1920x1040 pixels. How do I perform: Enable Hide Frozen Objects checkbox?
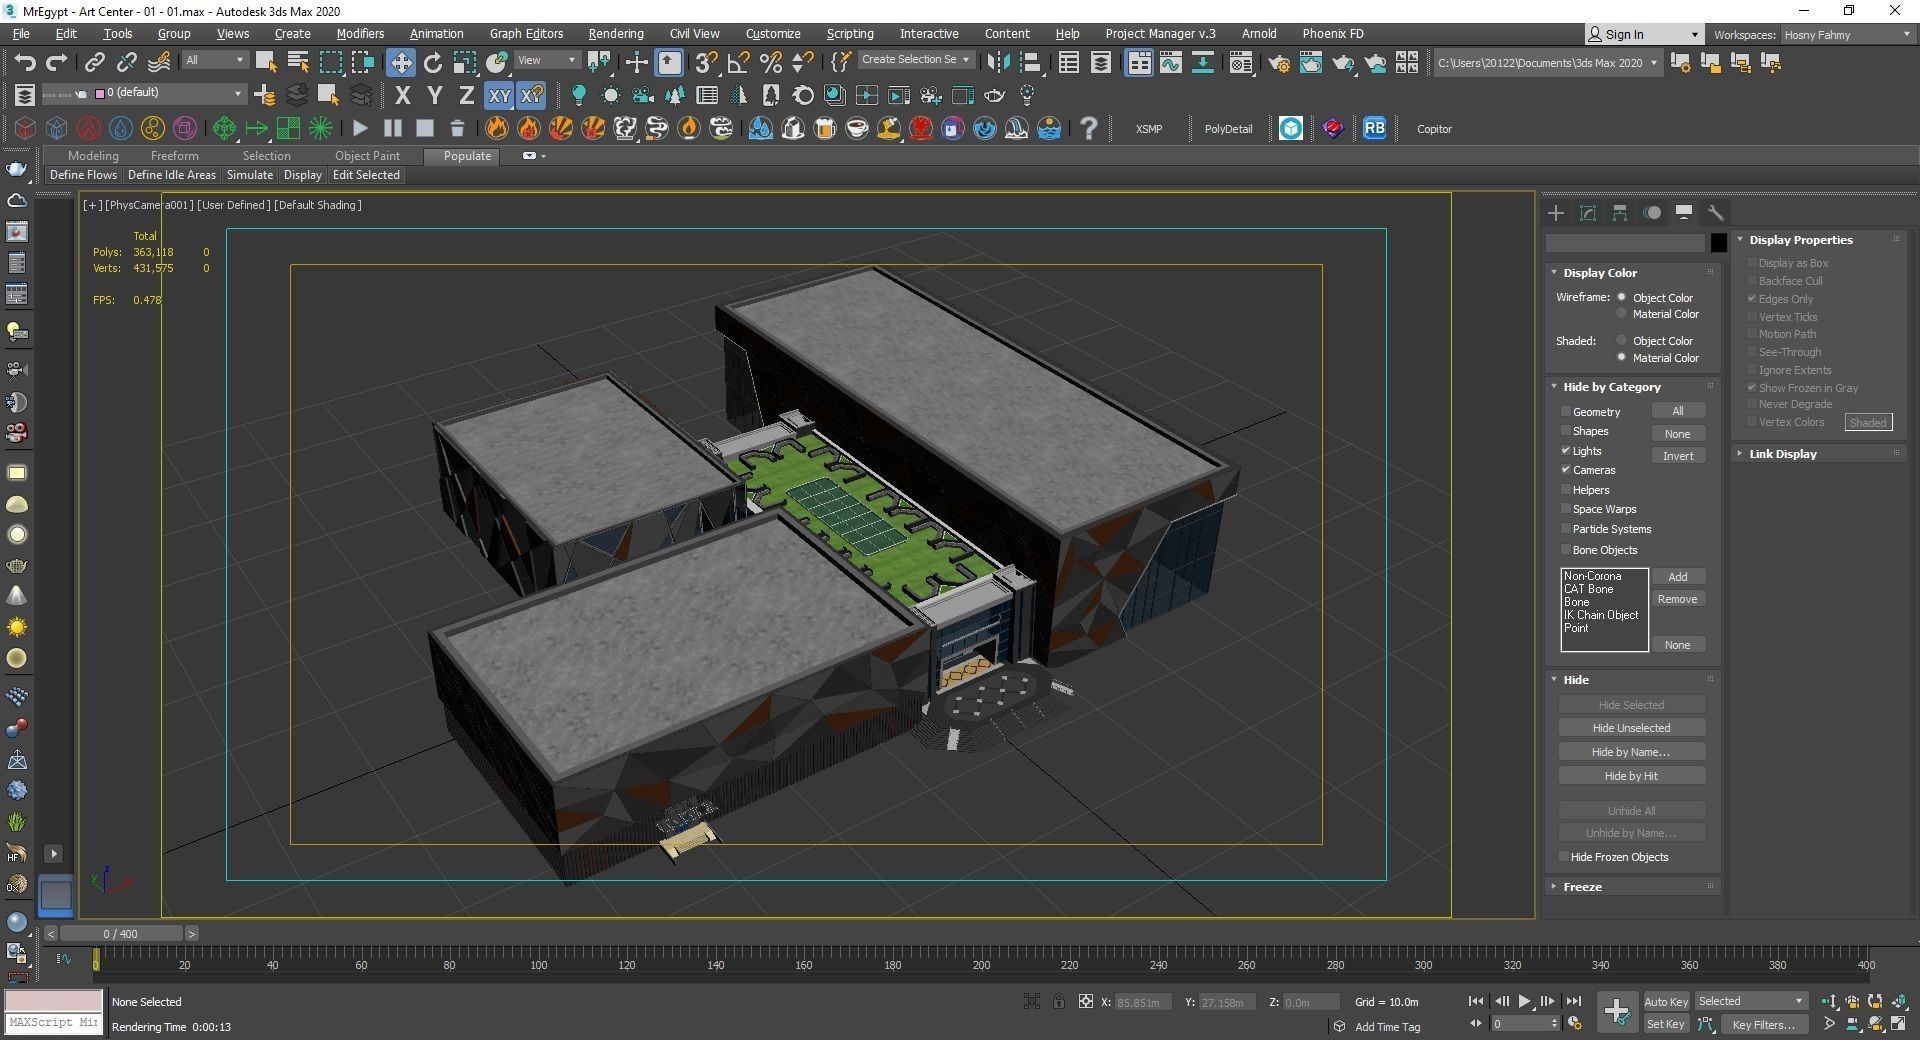click(1564, 857)
